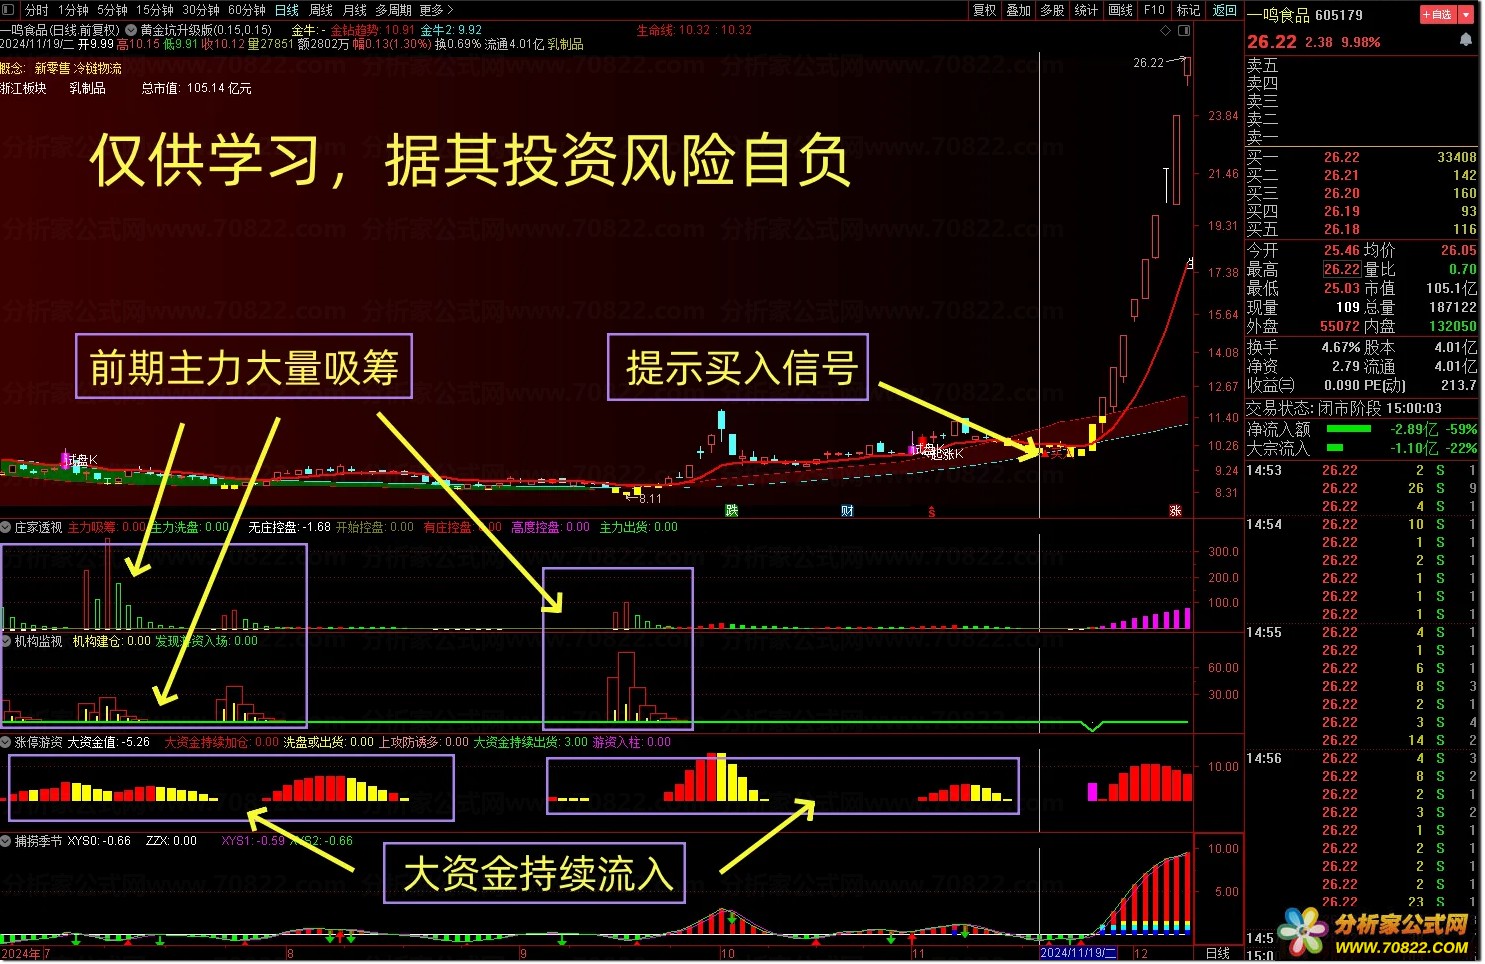Click the 买五 bid price 26.18 row
1485x964 pixels.
tap(1362, 229)
